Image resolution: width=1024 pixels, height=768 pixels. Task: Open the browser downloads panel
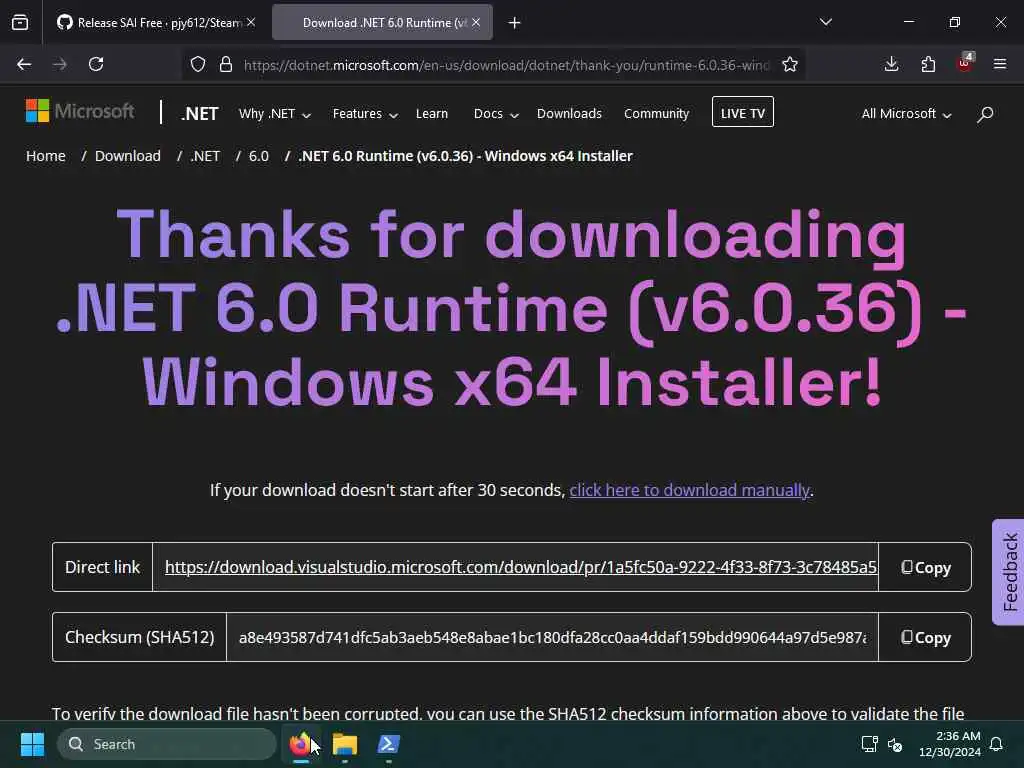(x=891, y=64)
